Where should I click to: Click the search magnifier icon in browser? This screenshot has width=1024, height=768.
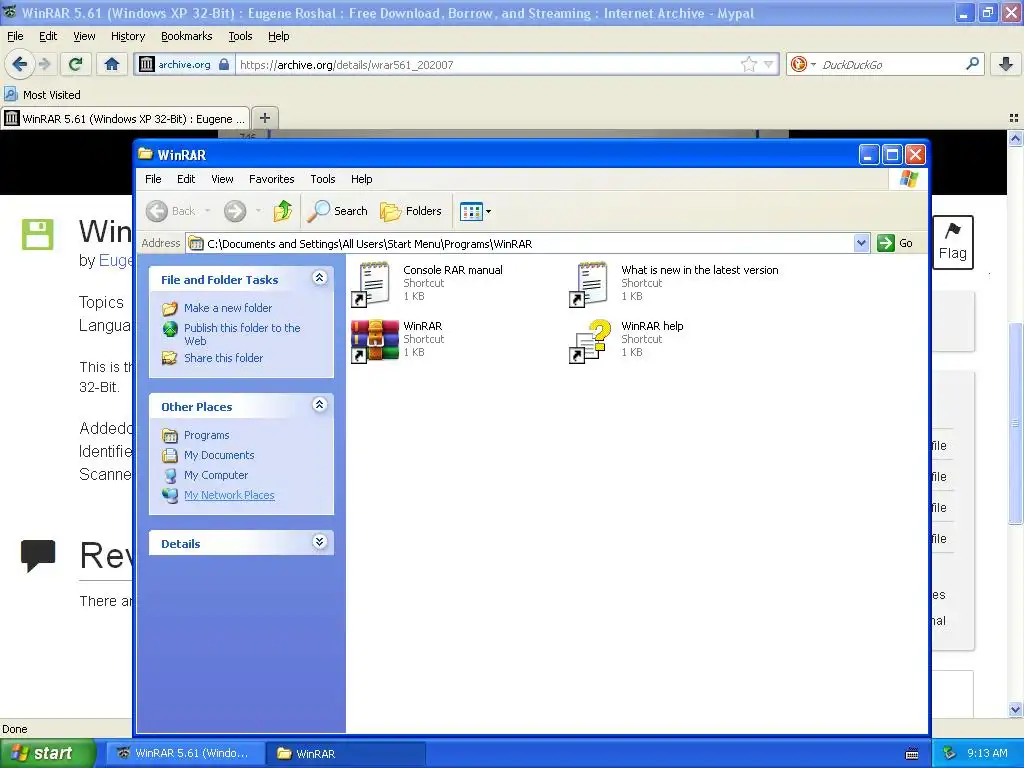(972, 64)
